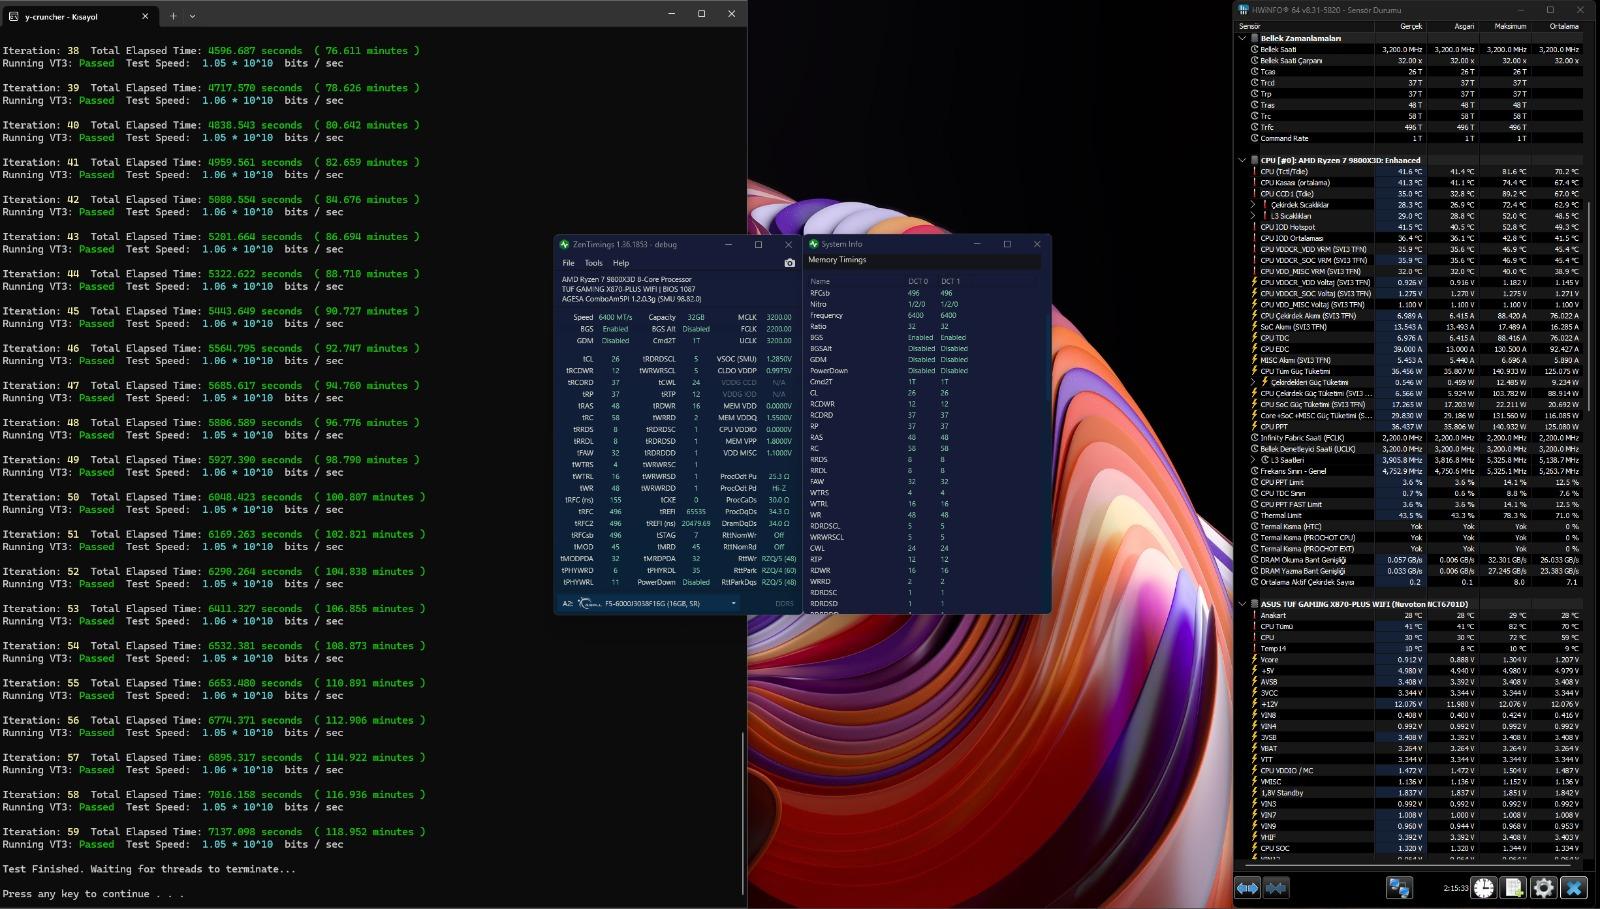1600x909 pixels.
Task: Select the CPU (Tctl/Tdie) sensor row
Action: pos(1416,172)
